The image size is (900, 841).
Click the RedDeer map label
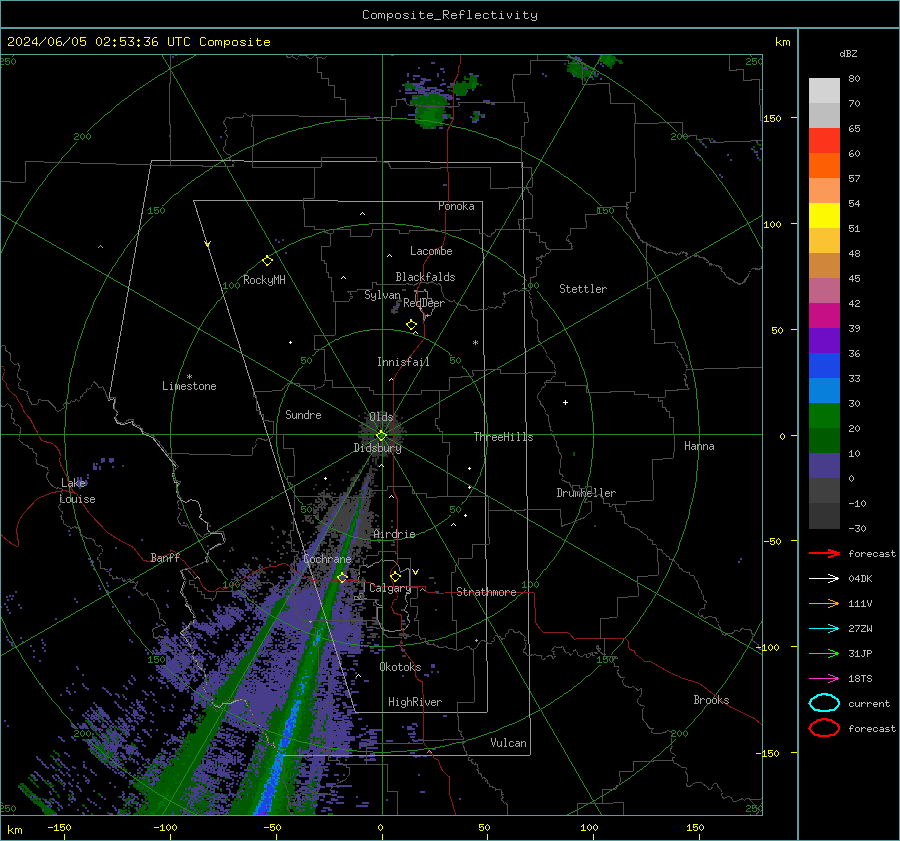(x=424, y=303)
